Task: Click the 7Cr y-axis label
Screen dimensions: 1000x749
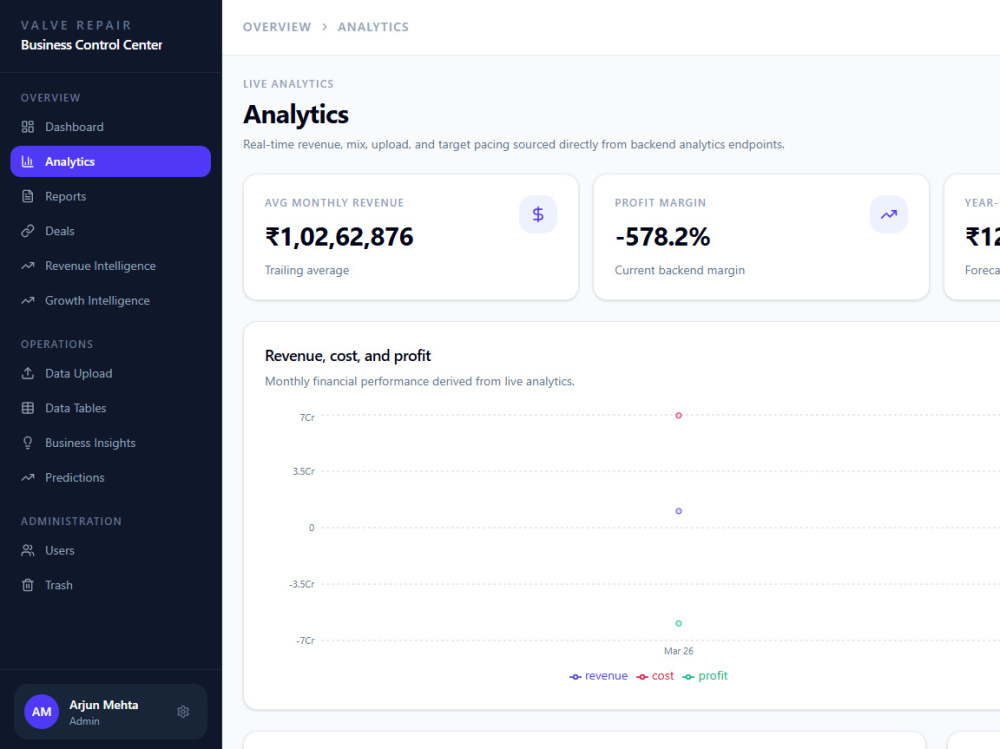Action: click(307, 417)
